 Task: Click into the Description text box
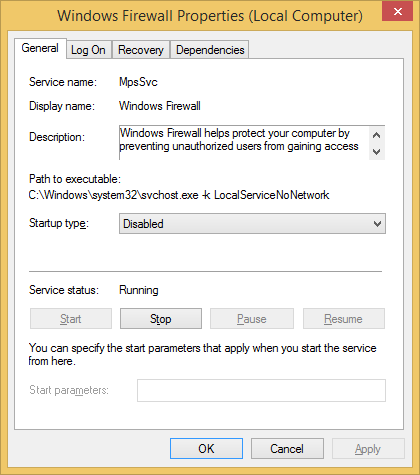pos(244,143)
